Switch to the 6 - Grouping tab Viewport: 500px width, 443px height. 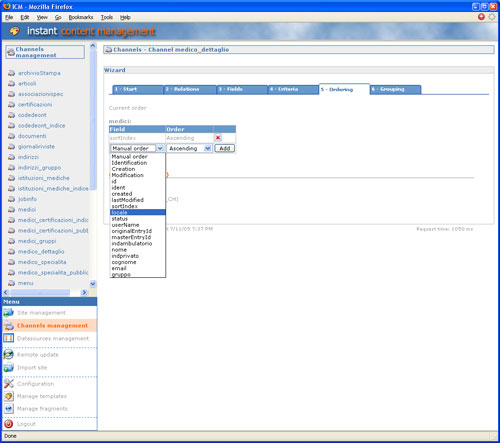click(x=395, y=89)
